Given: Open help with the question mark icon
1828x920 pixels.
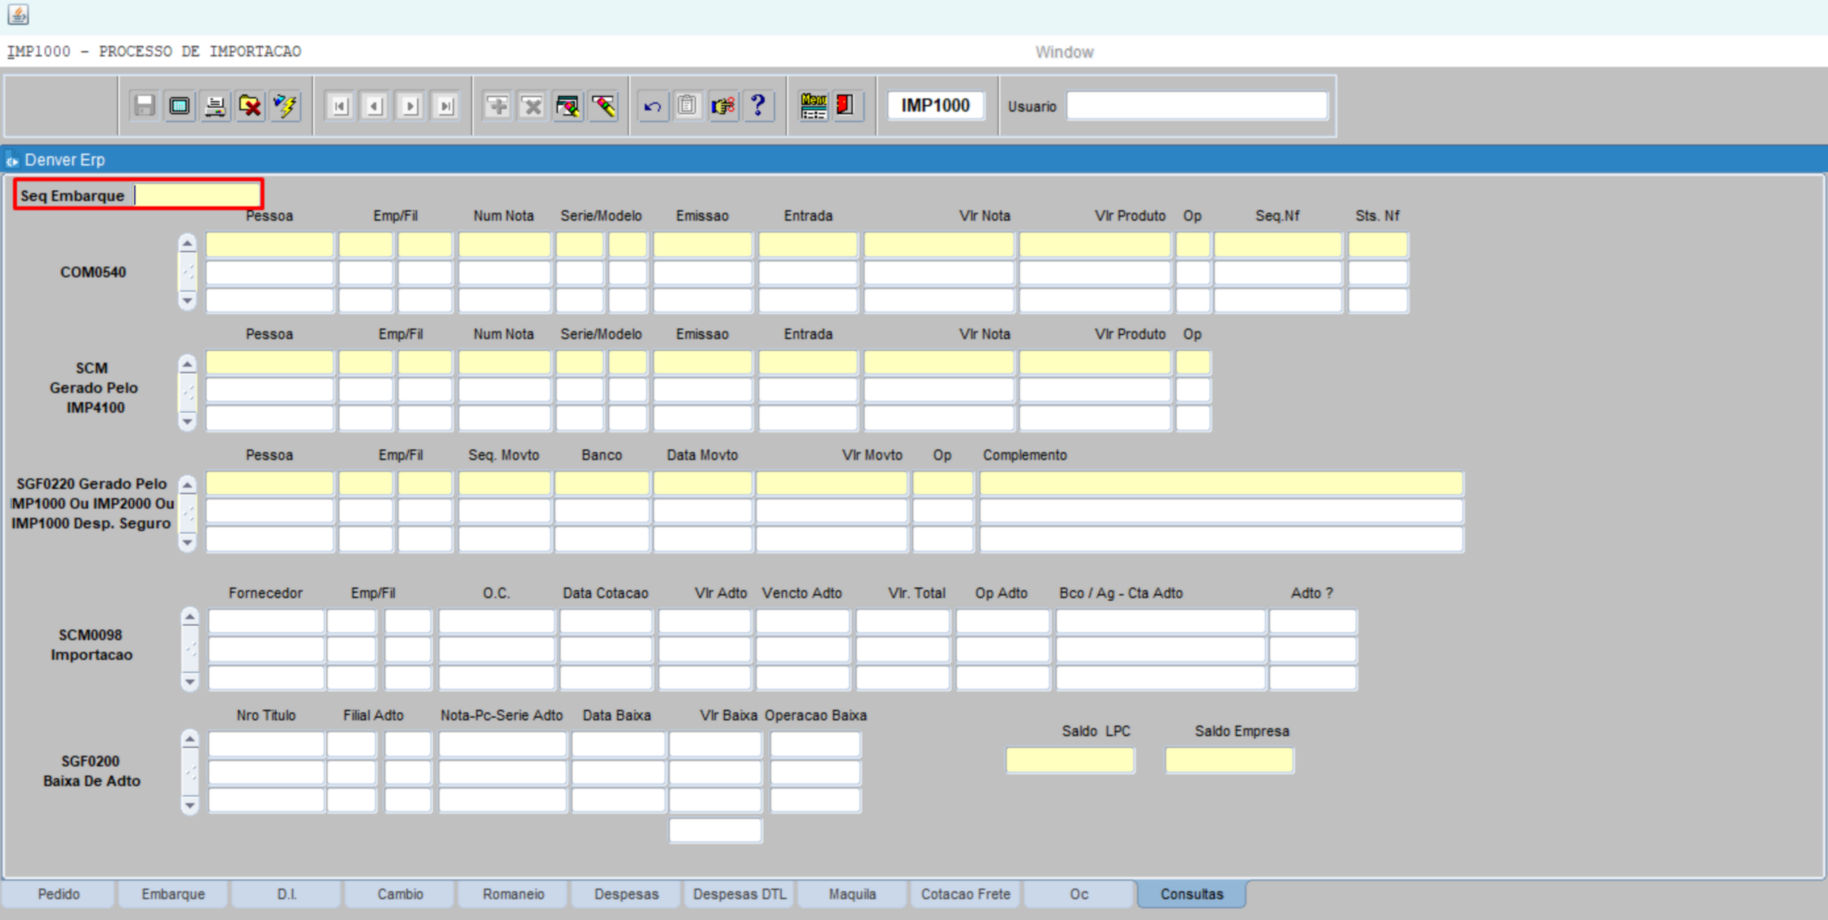Looking at the screenshot, I should pos(759,106).
